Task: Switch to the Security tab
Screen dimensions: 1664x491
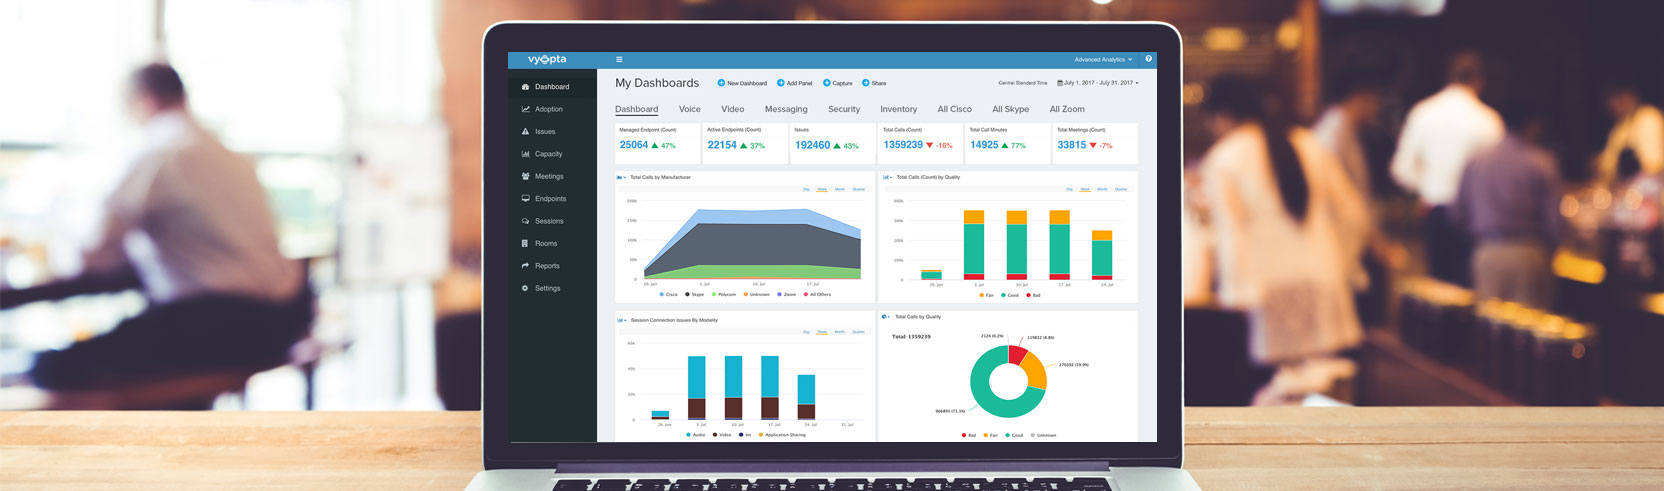Action: (844, 109)
